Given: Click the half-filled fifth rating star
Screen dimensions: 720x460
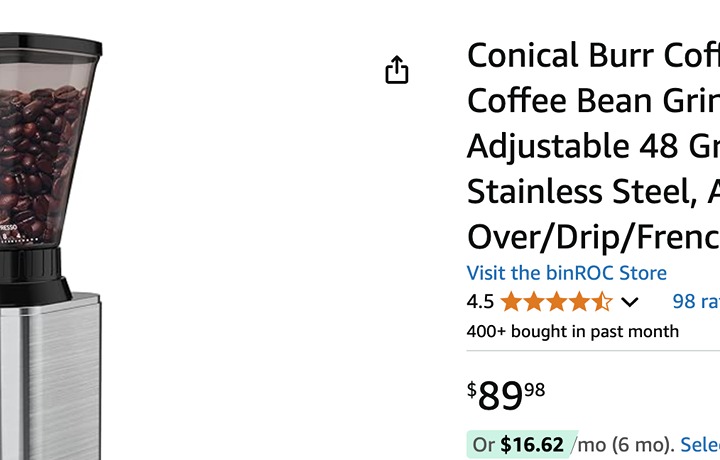Looking at the screenshot, I should (x=601, y=302).
